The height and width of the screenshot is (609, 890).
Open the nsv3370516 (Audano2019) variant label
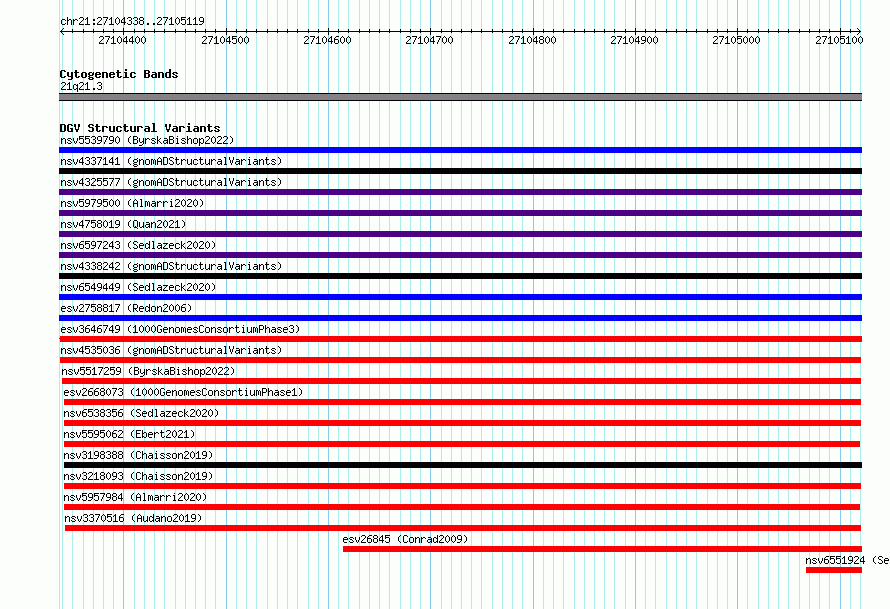tap(133, 518)
